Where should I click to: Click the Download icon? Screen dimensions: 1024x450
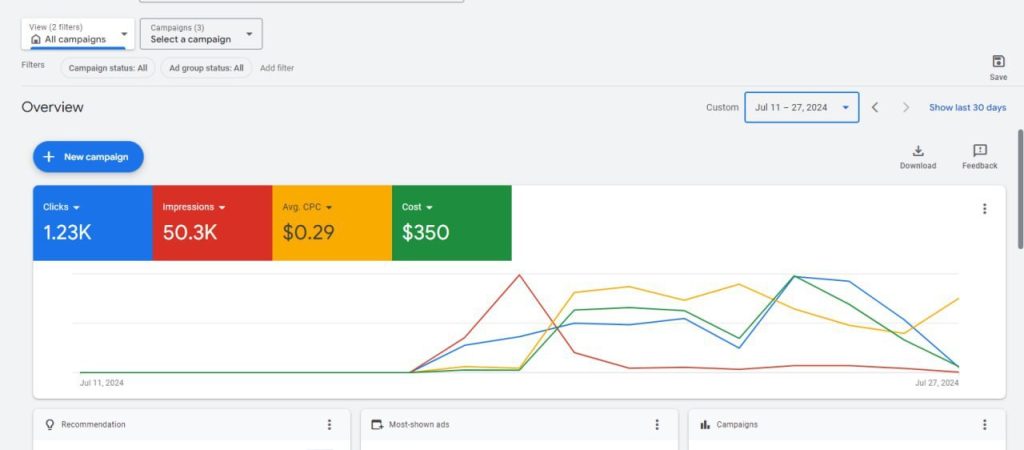coord(918,151)
